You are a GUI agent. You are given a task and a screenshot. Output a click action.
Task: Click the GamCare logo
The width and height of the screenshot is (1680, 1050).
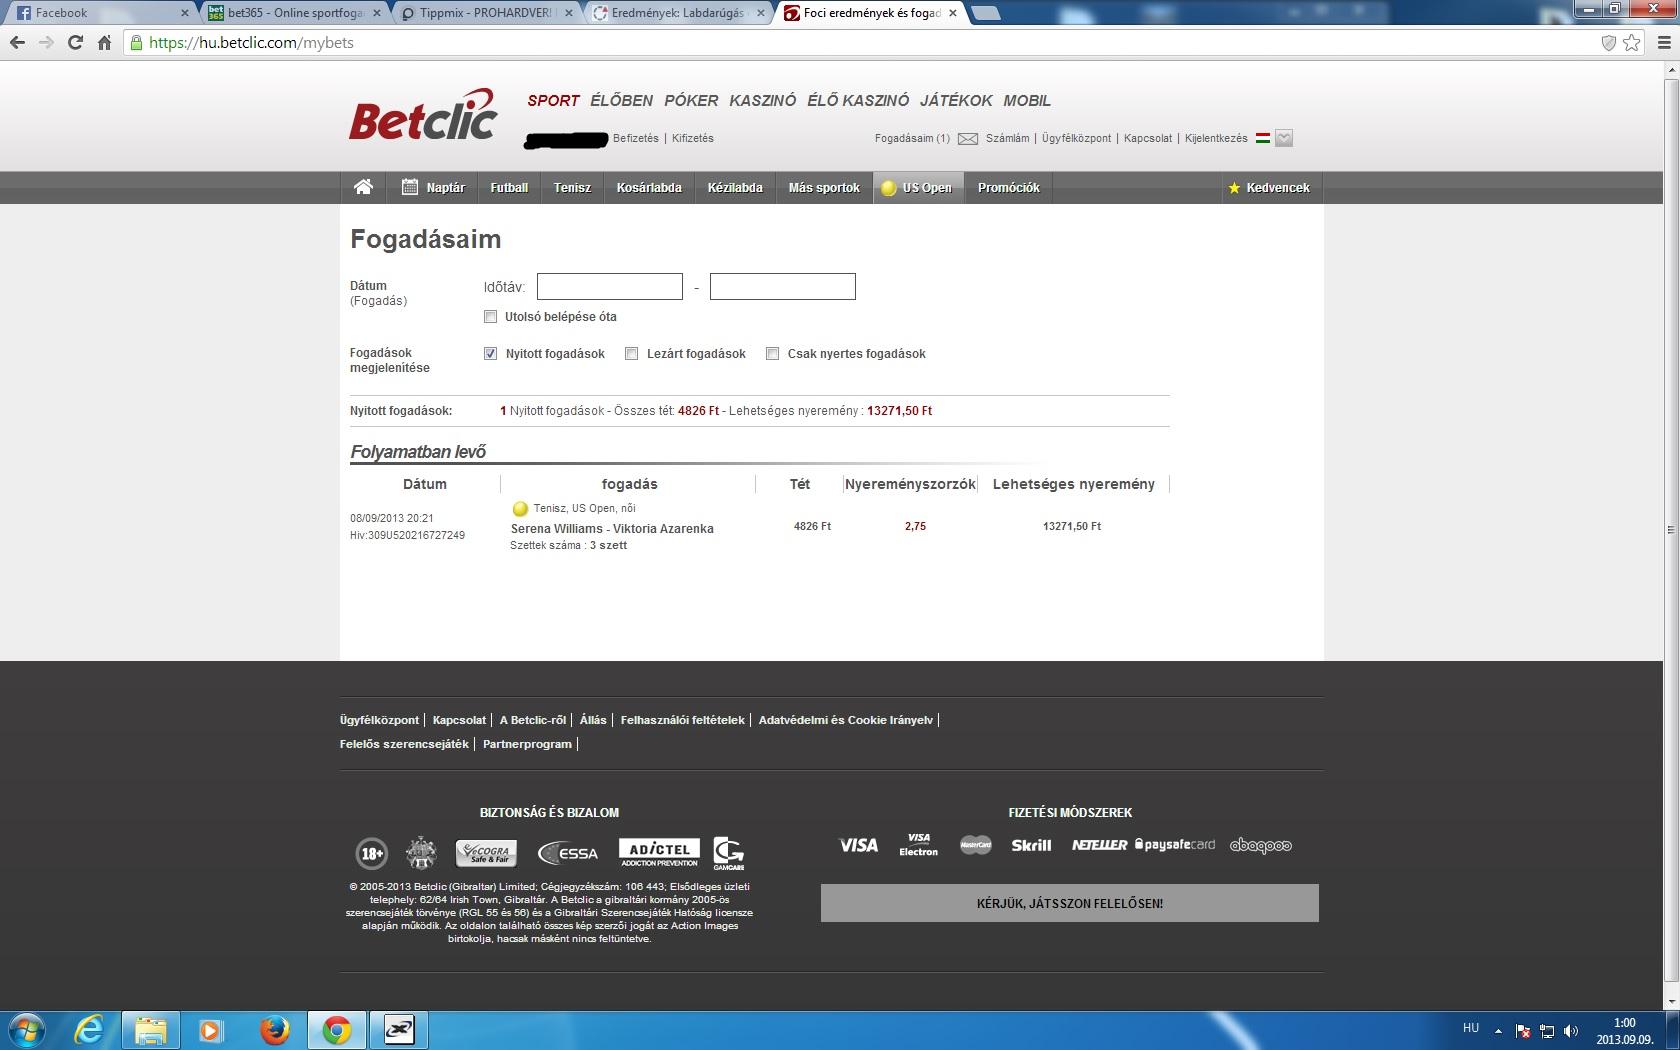[728, 853]
